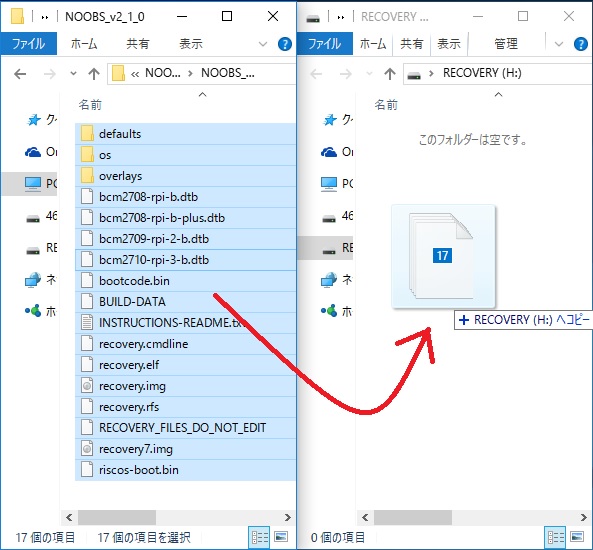Image resolution: width=593 pixels, height=550 pixels.
Task: Click RECOVERY (H:) address breadcrumb
Action: (x=482, y=73)
